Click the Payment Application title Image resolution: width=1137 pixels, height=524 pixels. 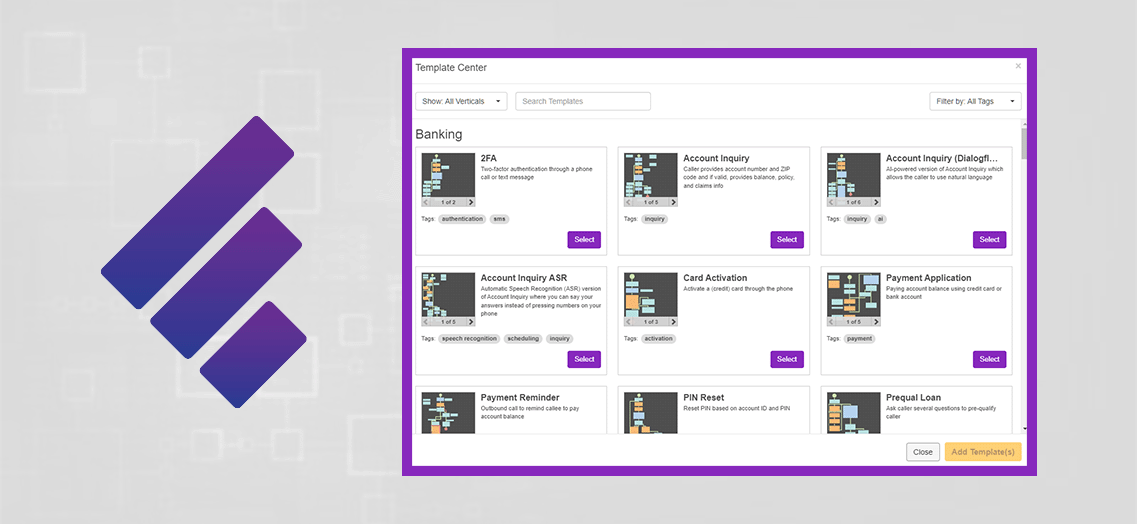(x=928, y=278)
